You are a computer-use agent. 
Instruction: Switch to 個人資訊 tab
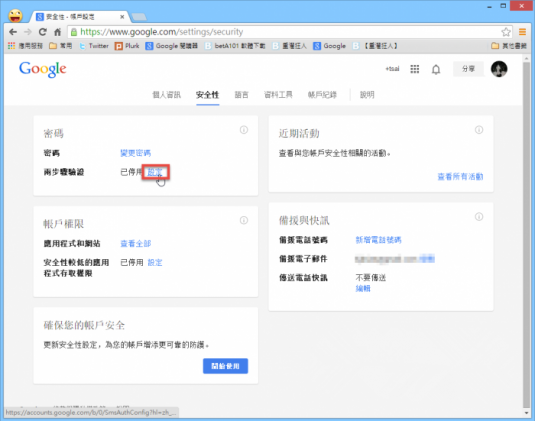(x=167, y=95)
